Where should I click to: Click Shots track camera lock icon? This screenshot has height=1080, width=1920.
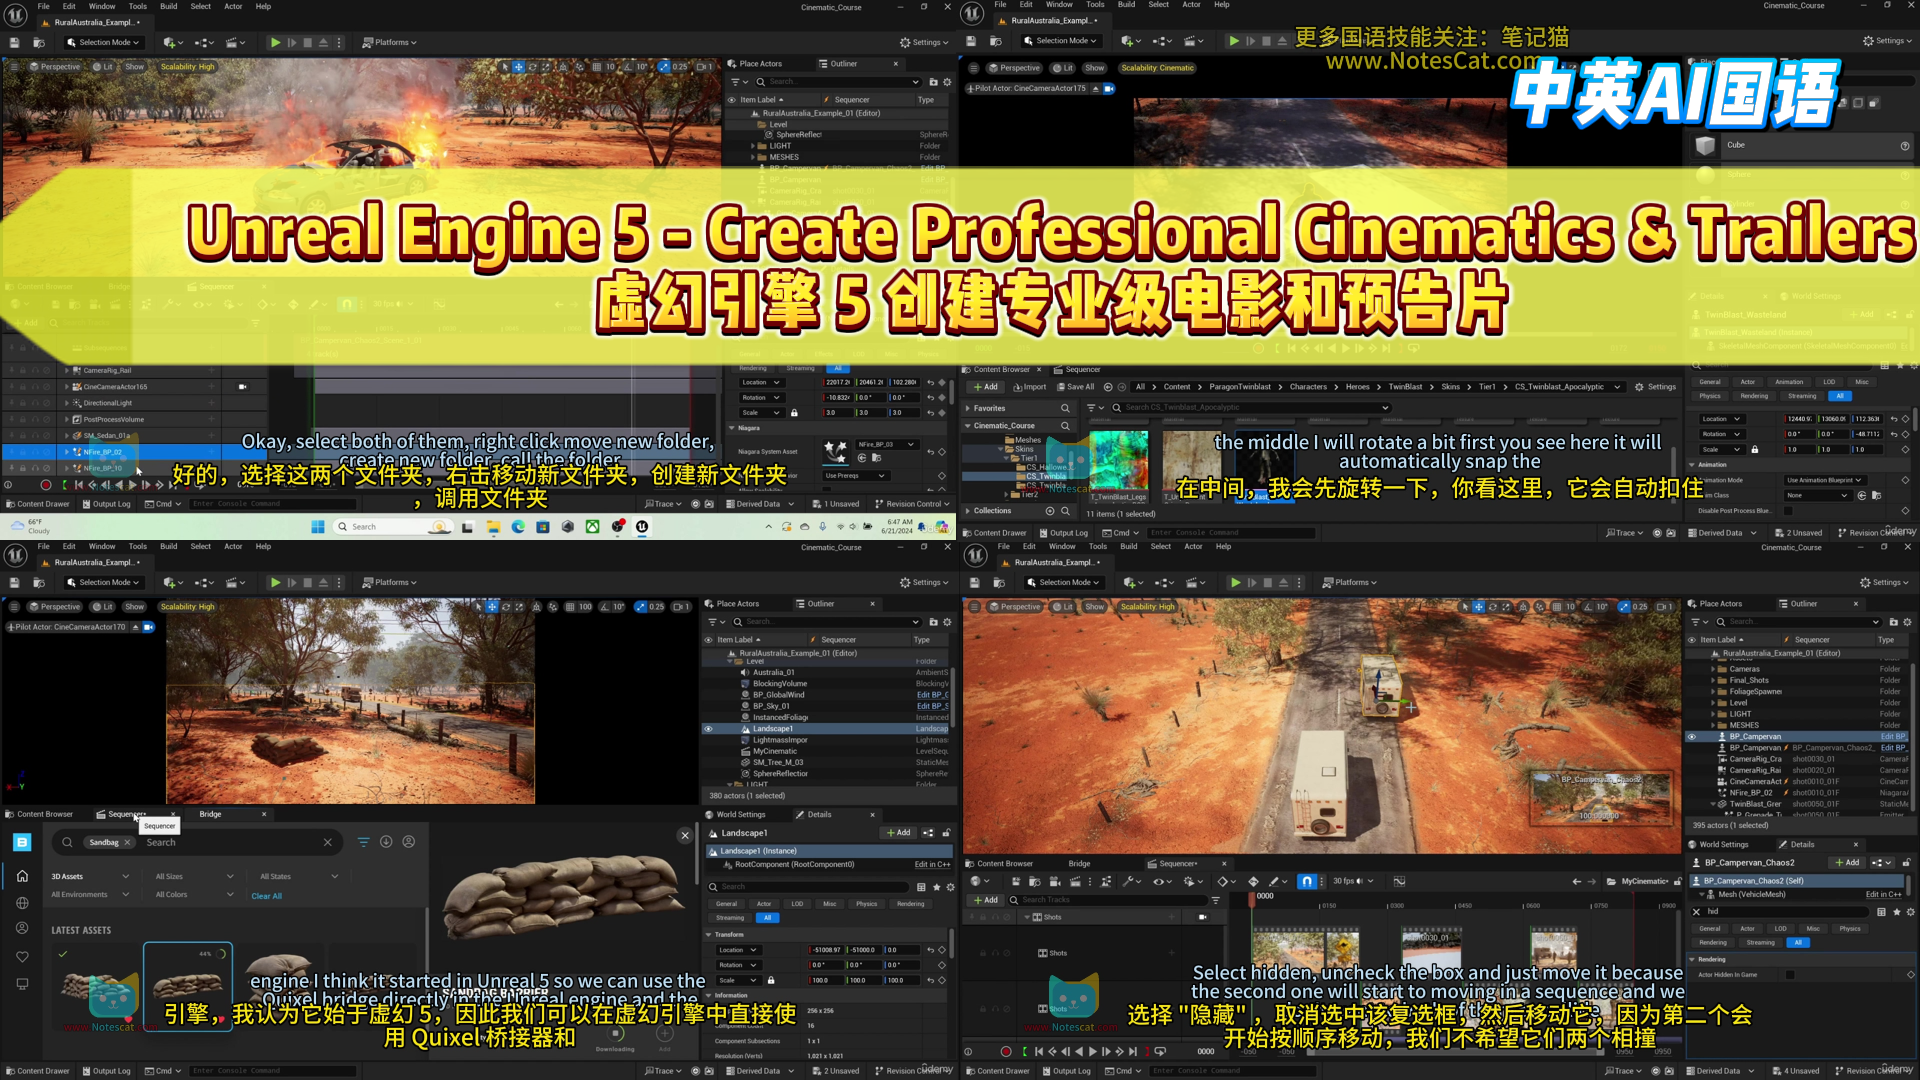tap(1202, 916)
